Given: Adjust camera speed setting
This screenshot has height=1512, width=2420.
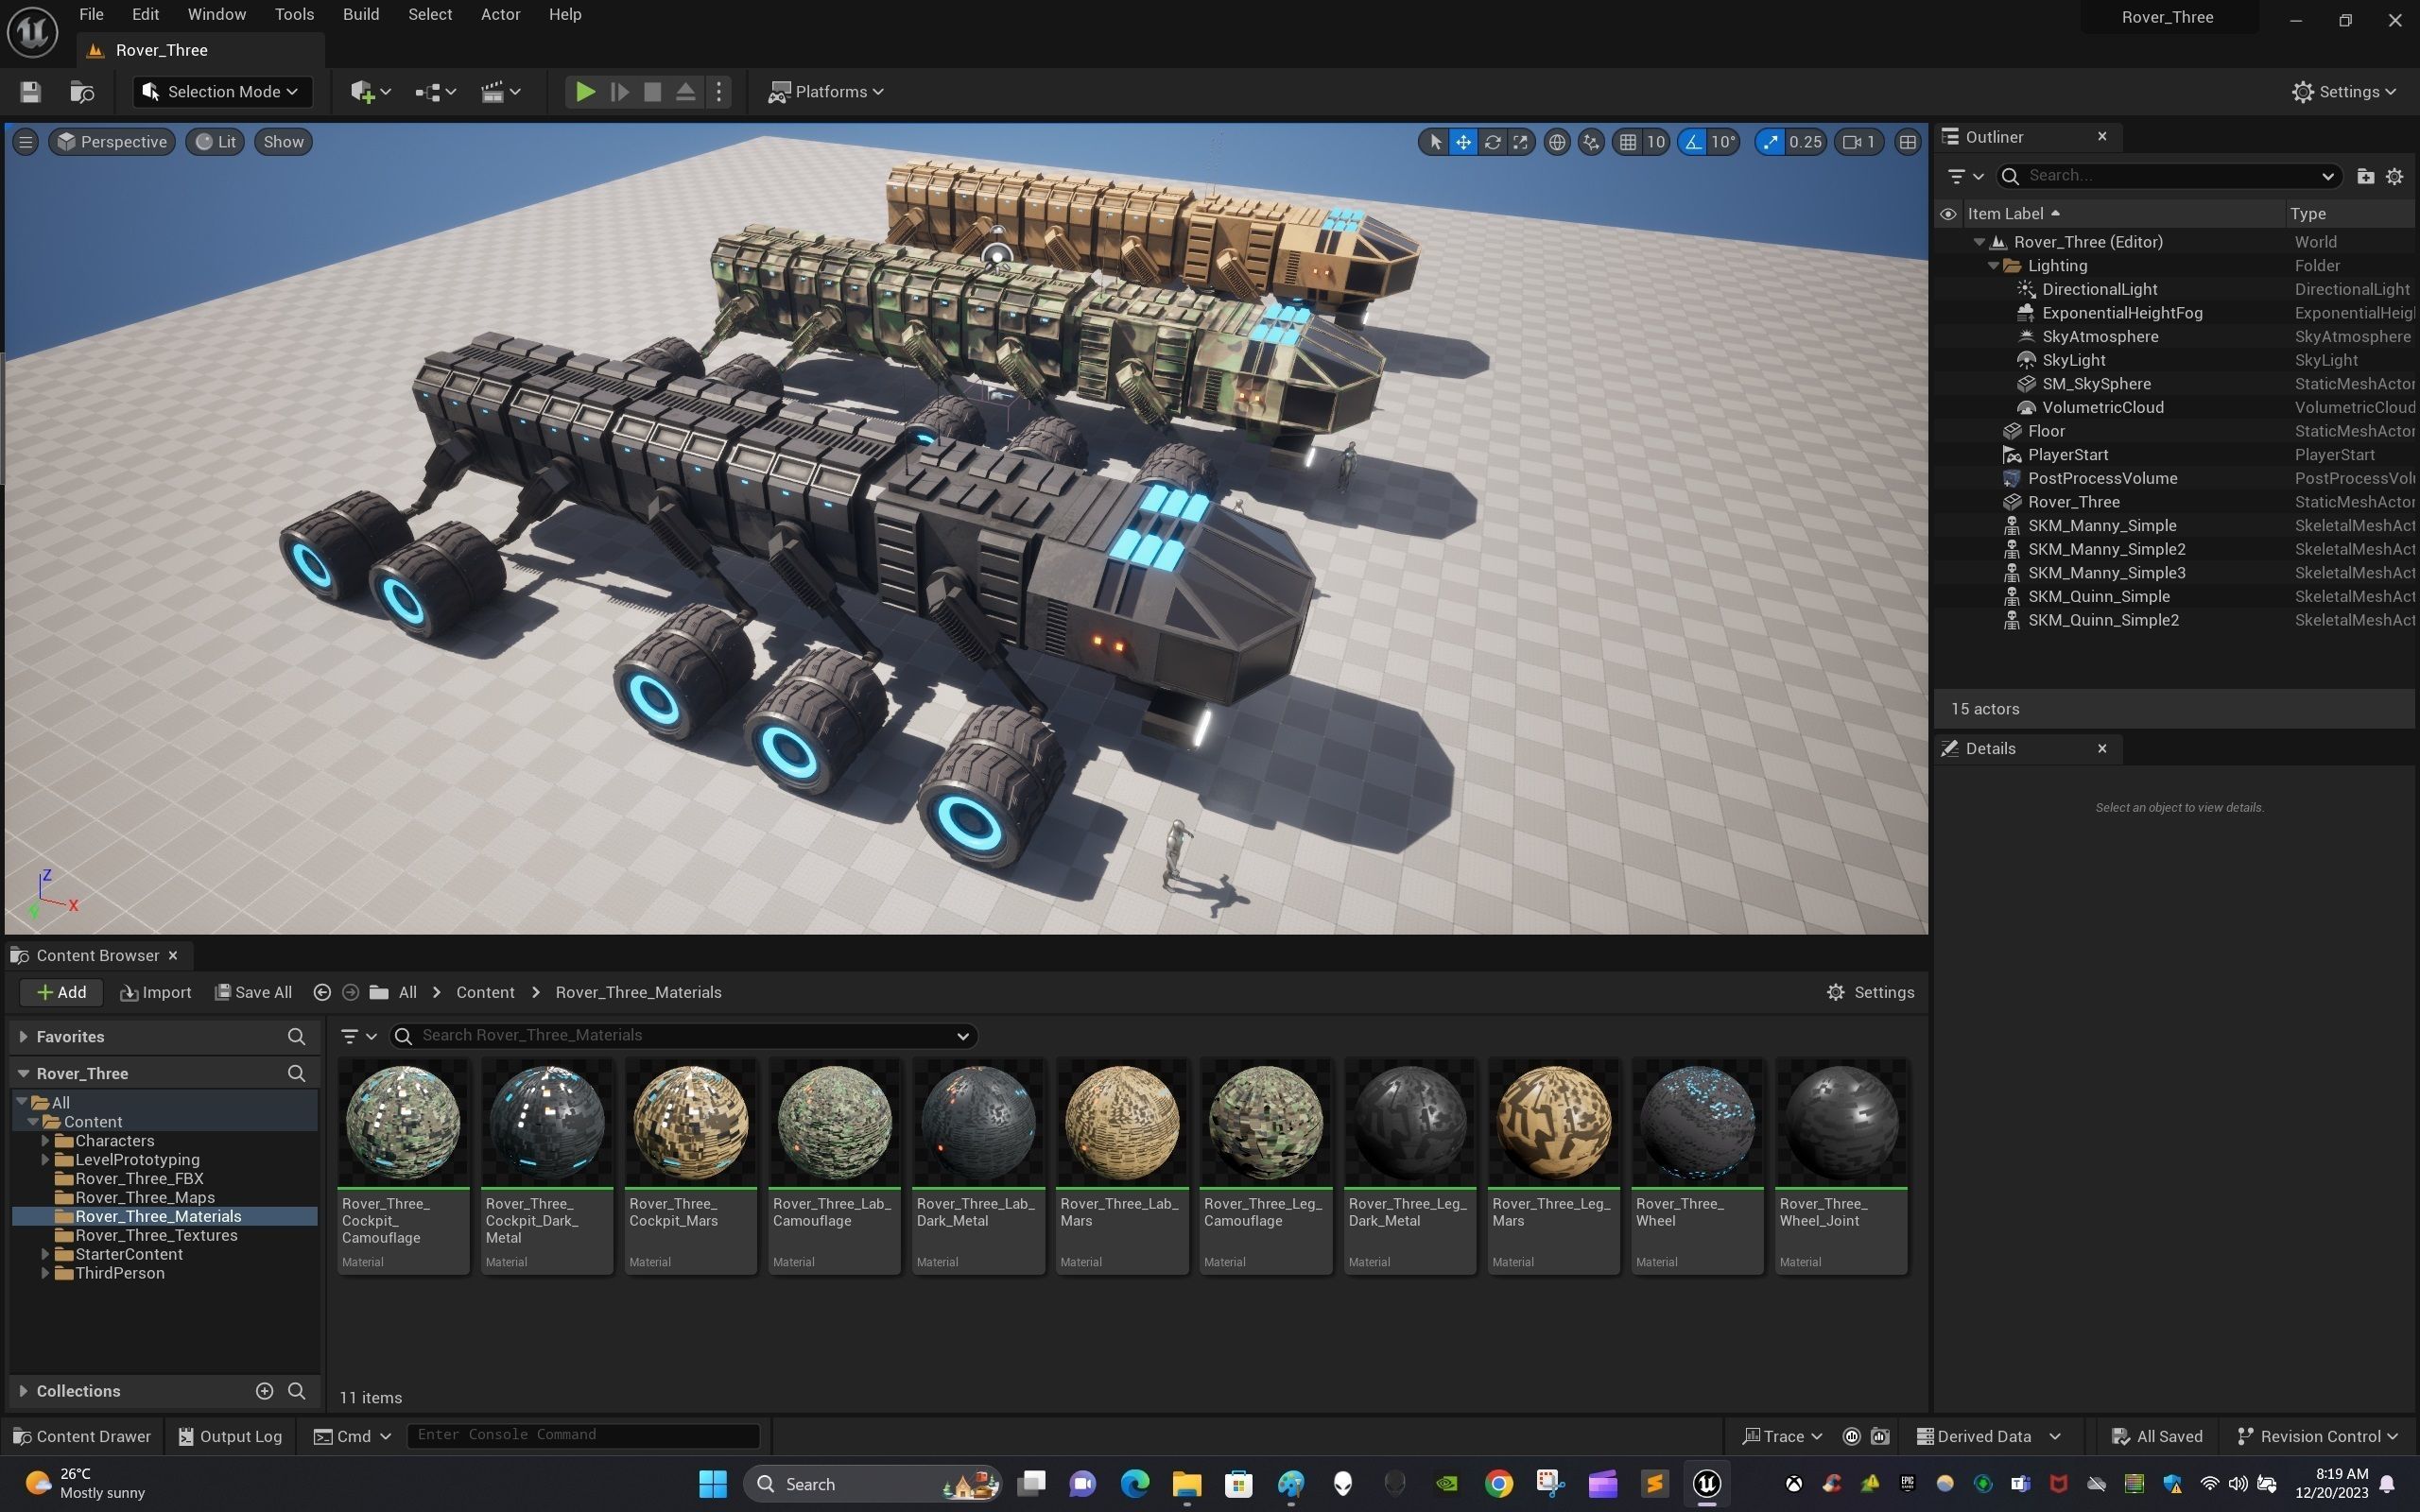Looking at the screenshot, I should 1859,142.
